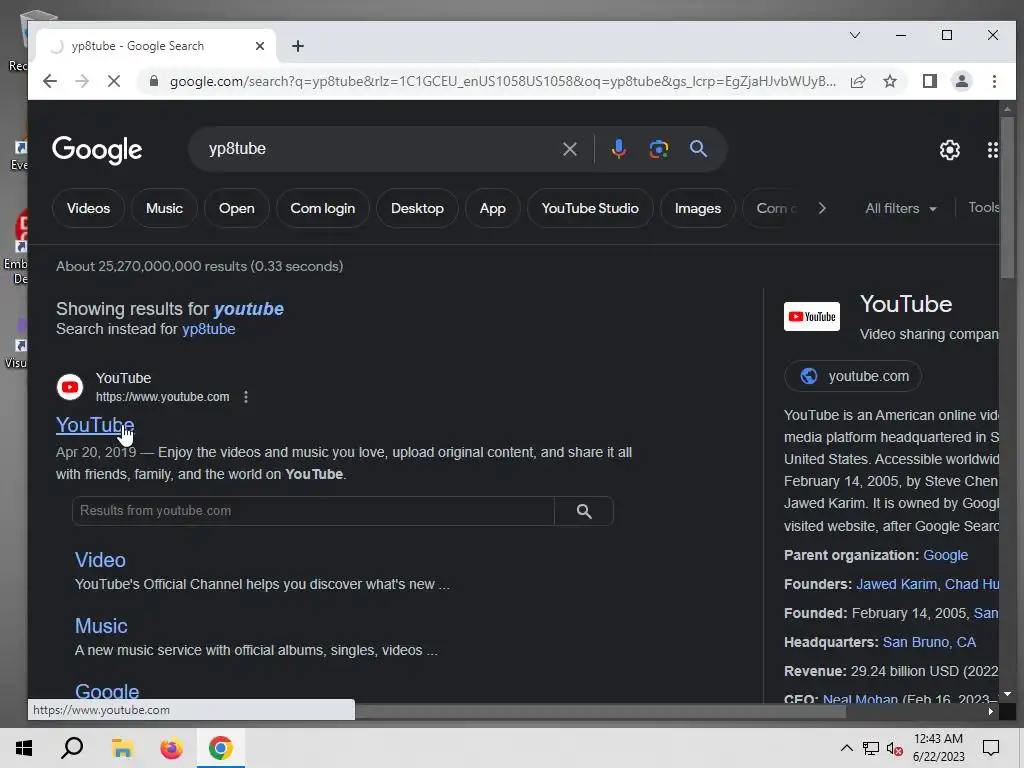Click the scroll right arrow
Screen dimensions: 1024x768
click(x=991, y=711)
